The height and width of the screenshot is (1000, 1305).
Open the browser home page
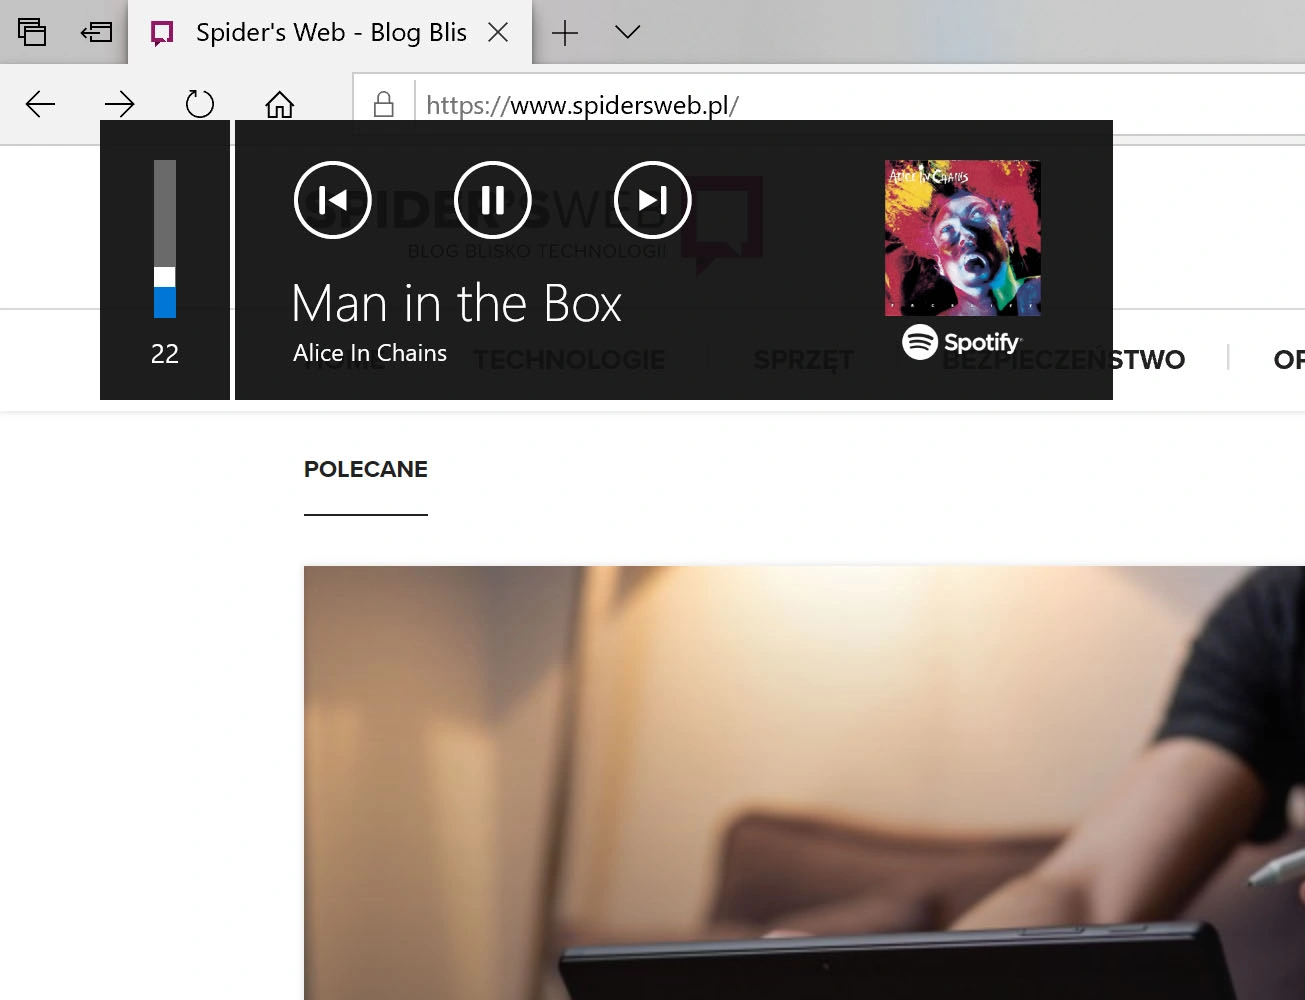[280, 104]
